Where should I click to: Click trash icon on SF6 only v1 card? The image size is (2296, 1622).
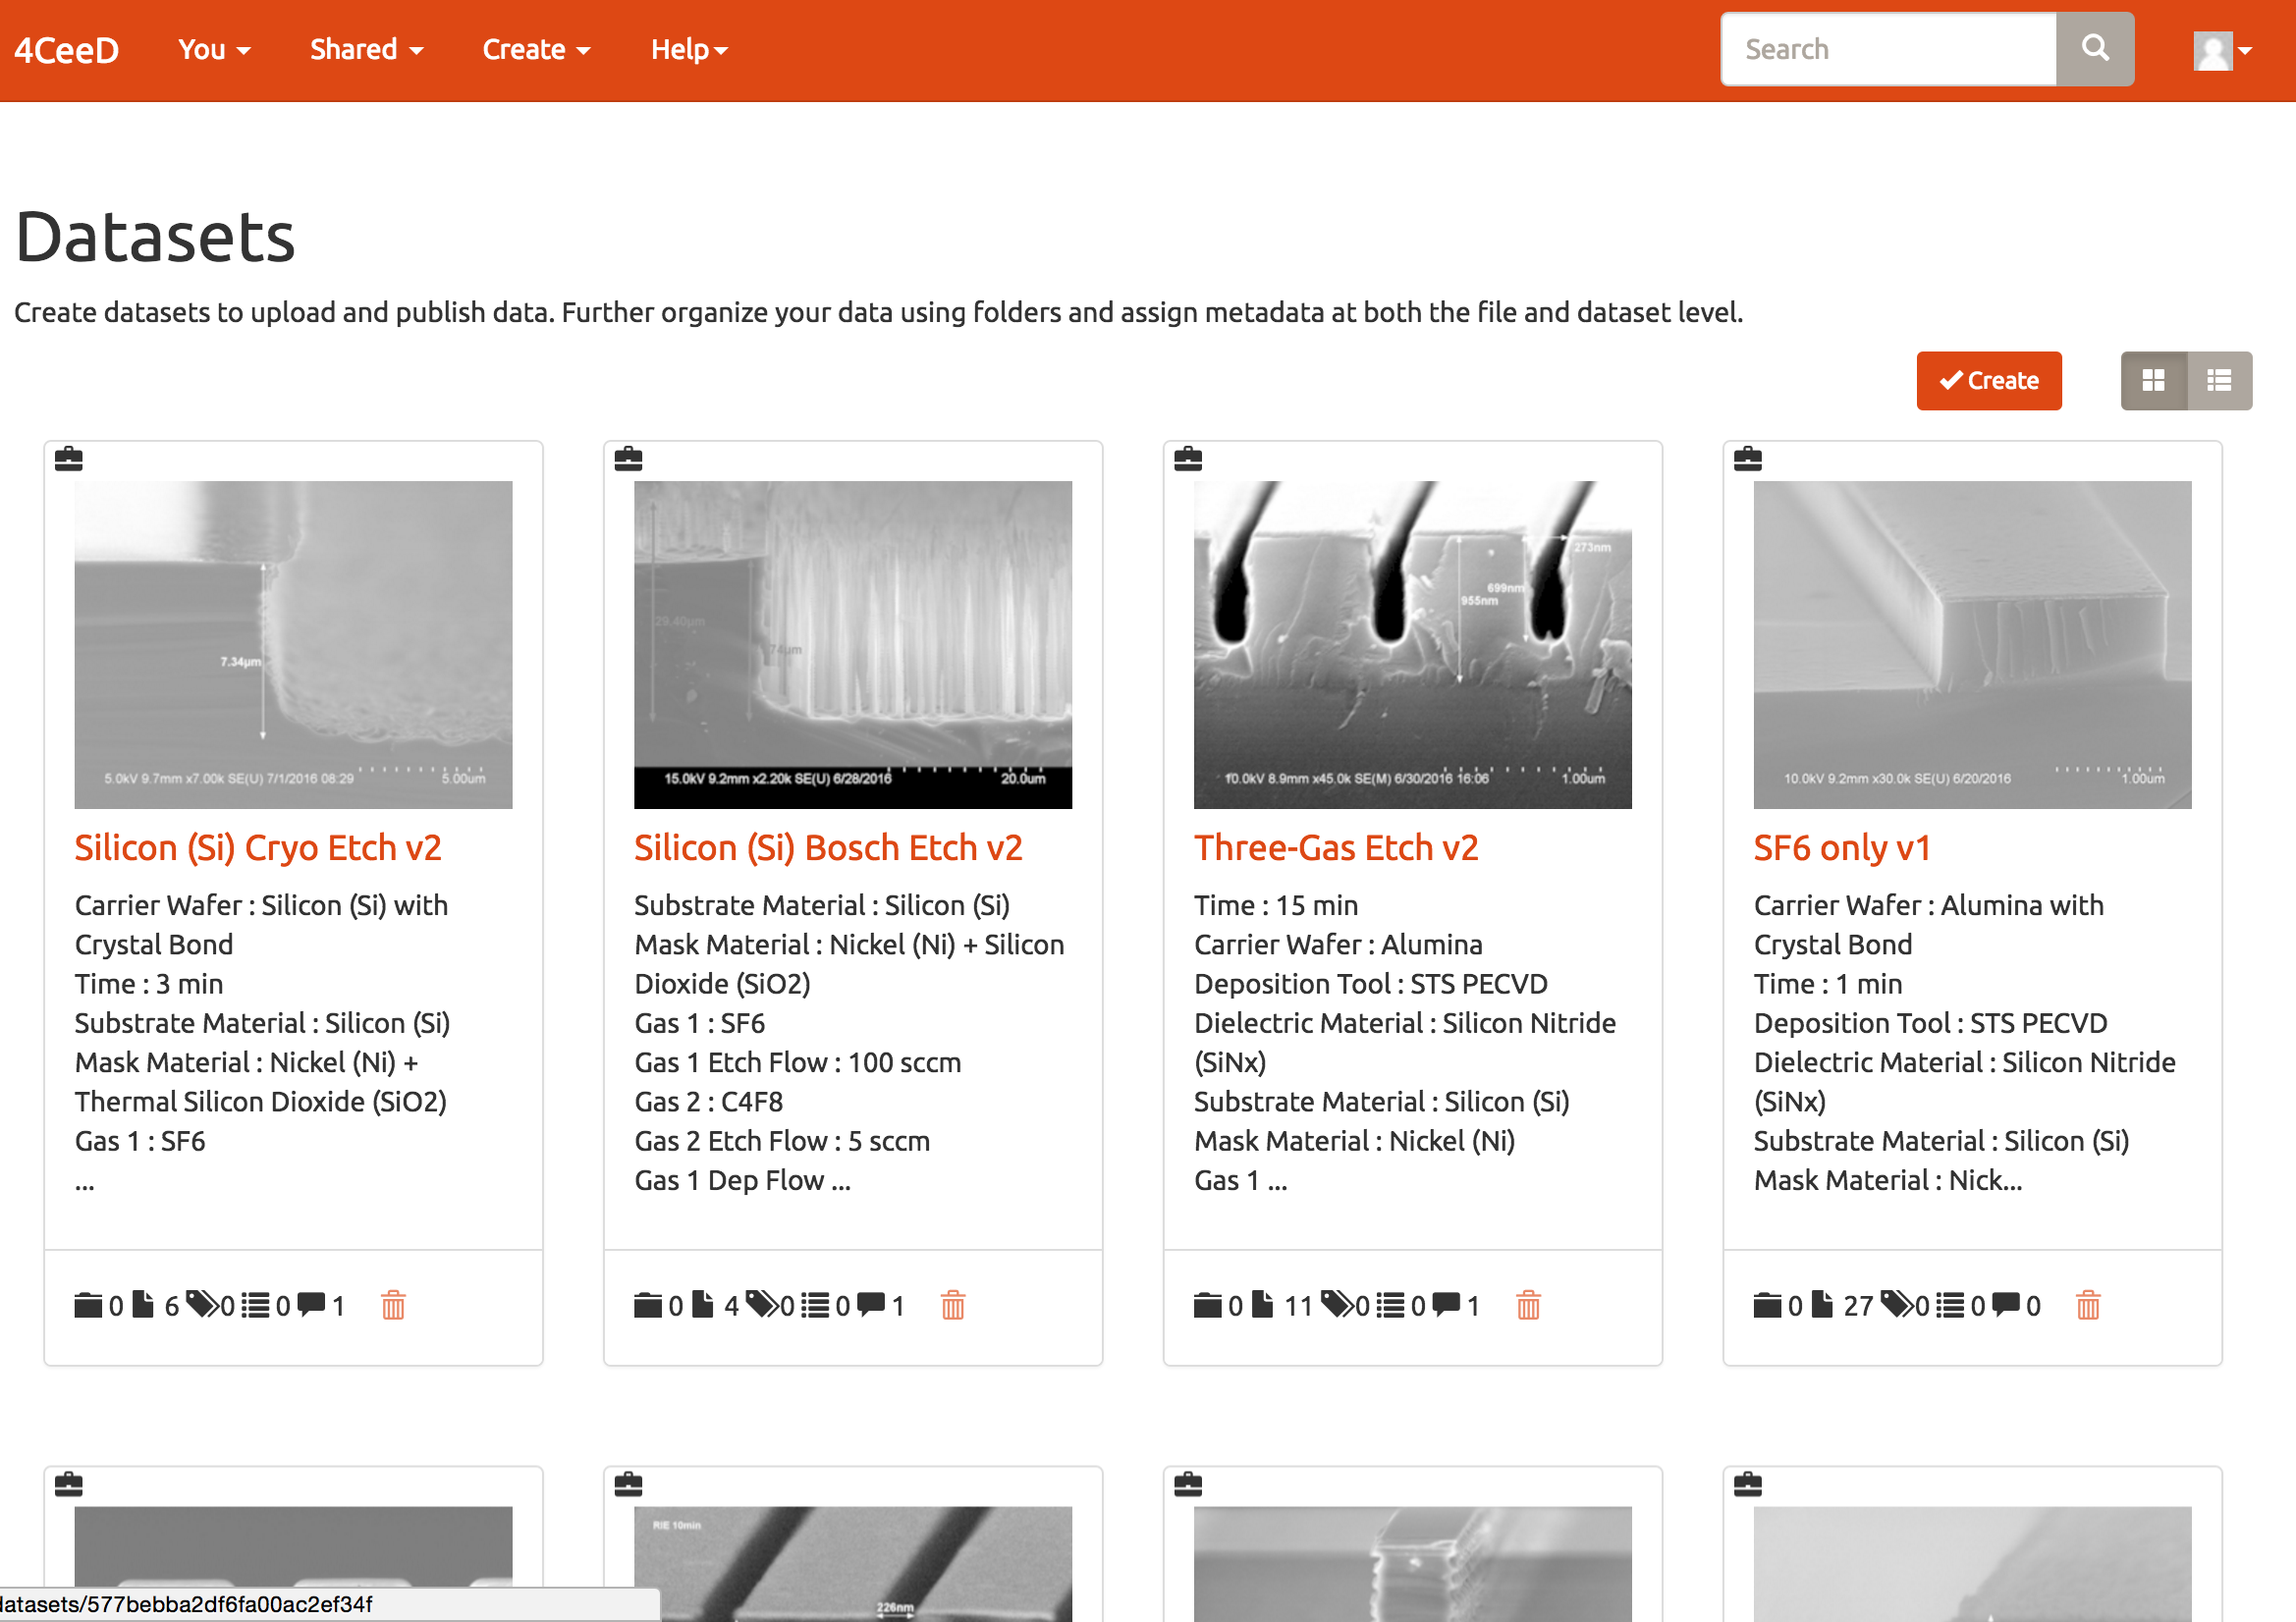(x=2088, y=1305)
